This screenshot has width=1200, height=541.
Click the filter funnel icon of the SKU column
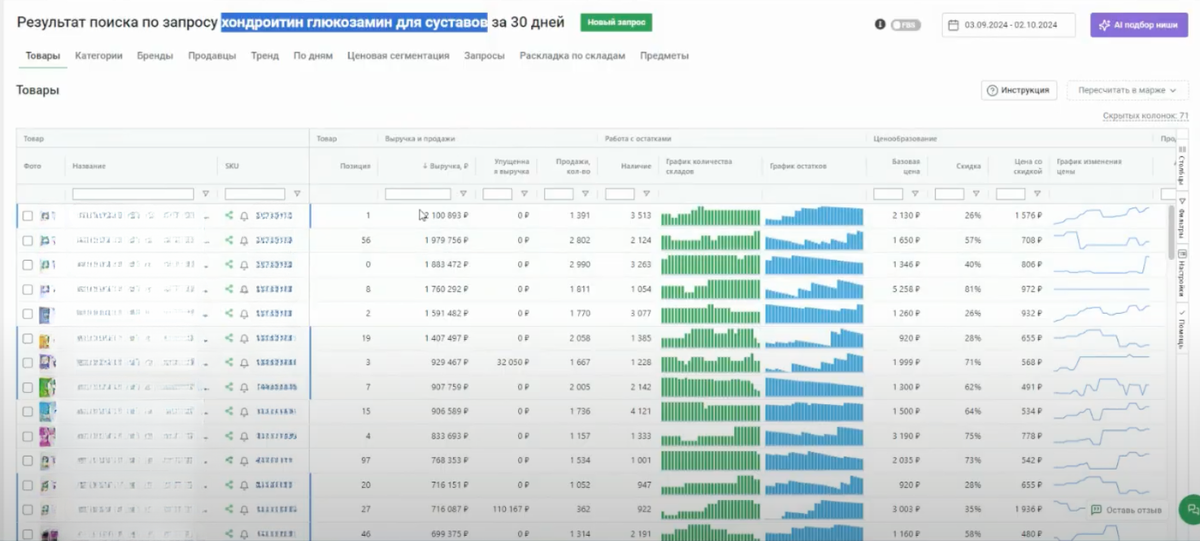tap(297, 194)
